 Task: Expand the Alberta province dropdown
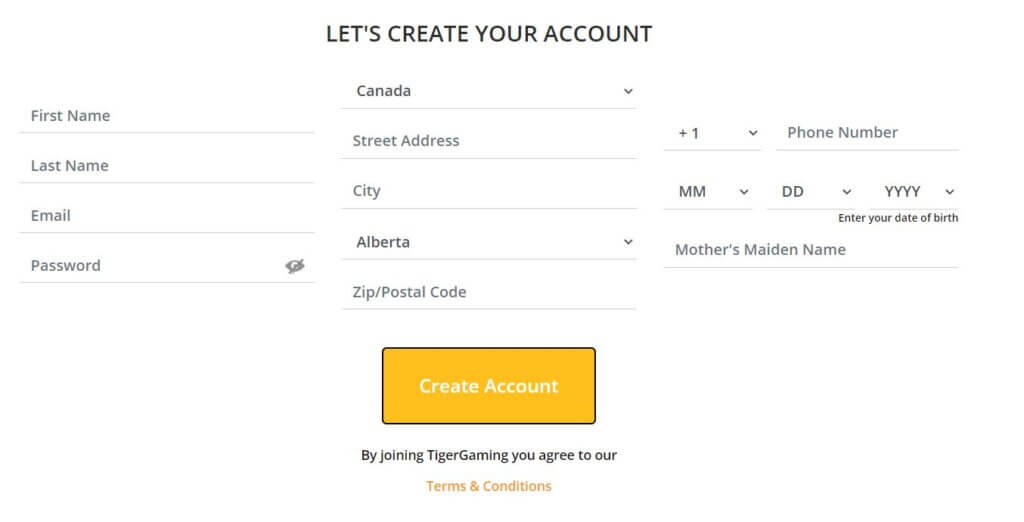[488, 242]
